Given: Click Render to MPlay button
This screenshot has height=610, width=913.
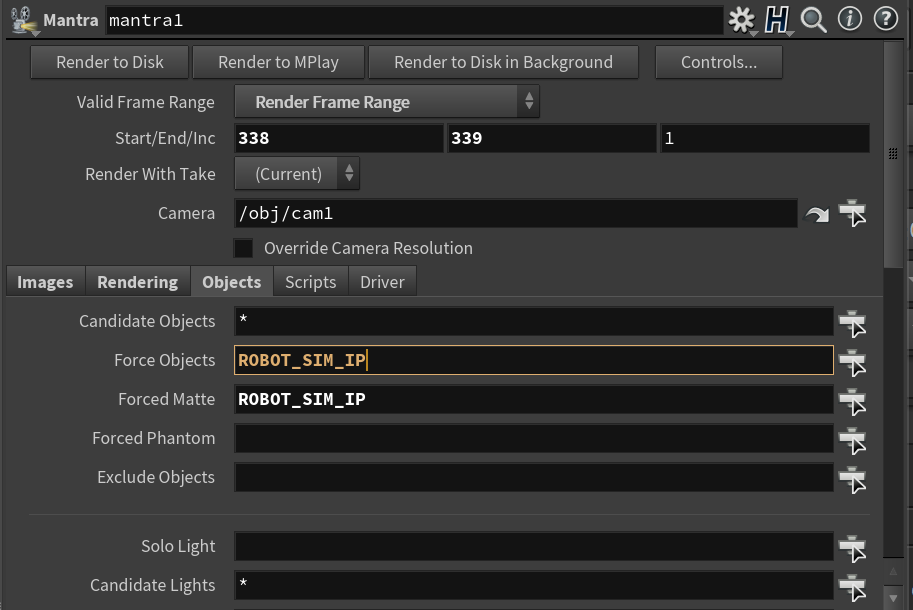Looking at the screenshot, I should pyautogui.click(x=278, y=62).
